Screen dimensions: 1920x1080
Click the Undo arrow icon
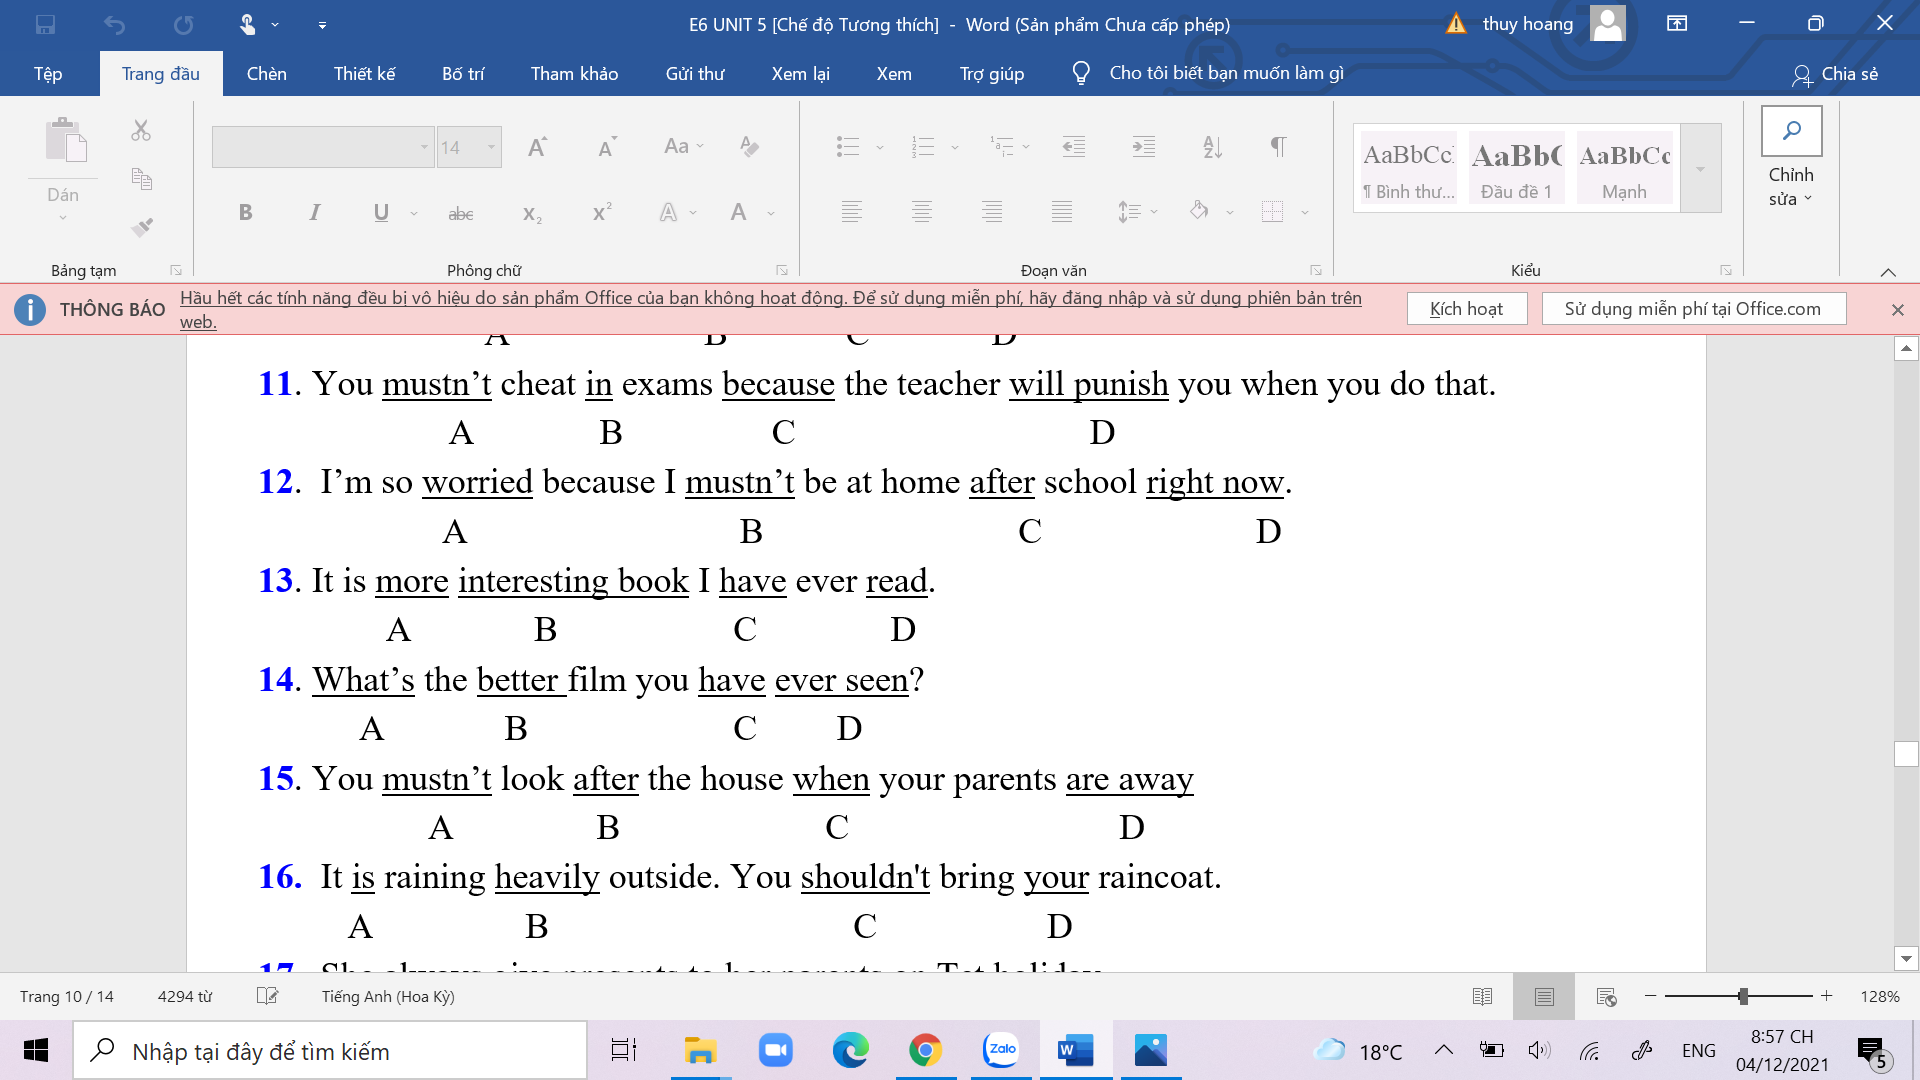[115, 24]
